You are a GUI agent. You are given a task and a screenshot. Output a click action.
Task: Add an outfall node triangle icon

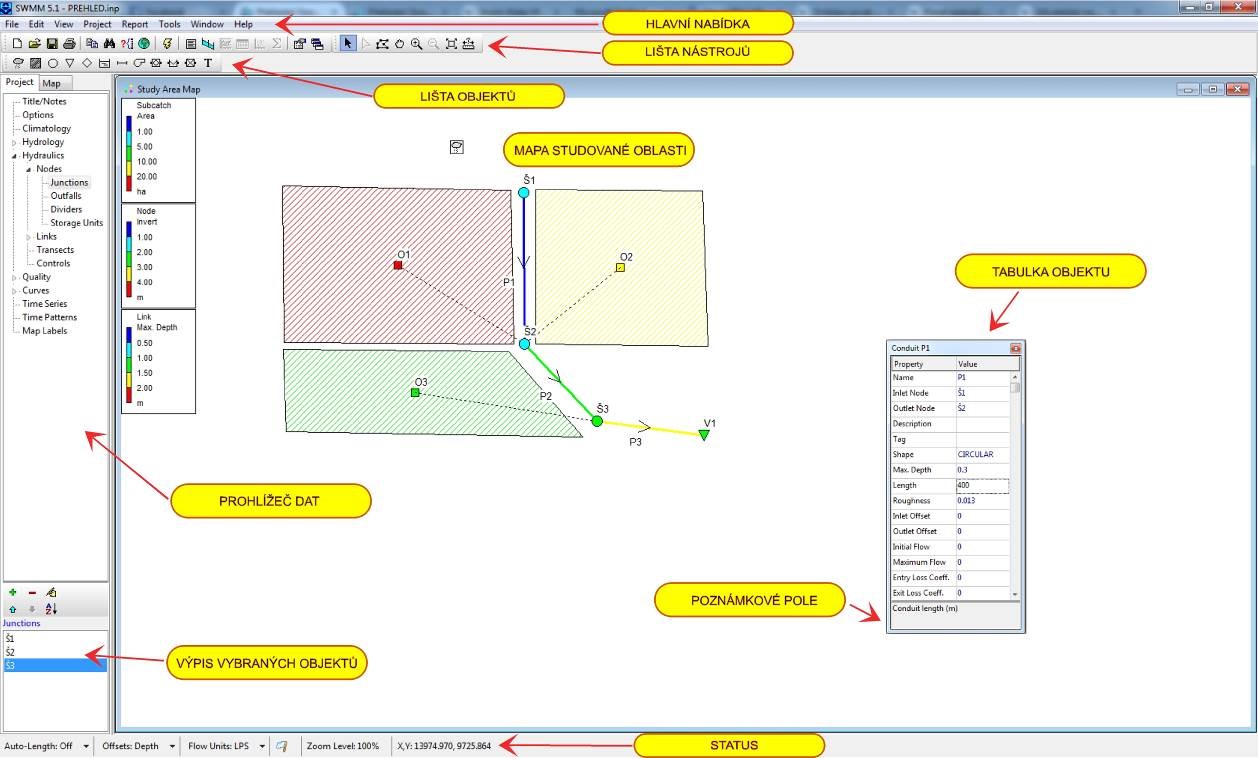[70, 63]
